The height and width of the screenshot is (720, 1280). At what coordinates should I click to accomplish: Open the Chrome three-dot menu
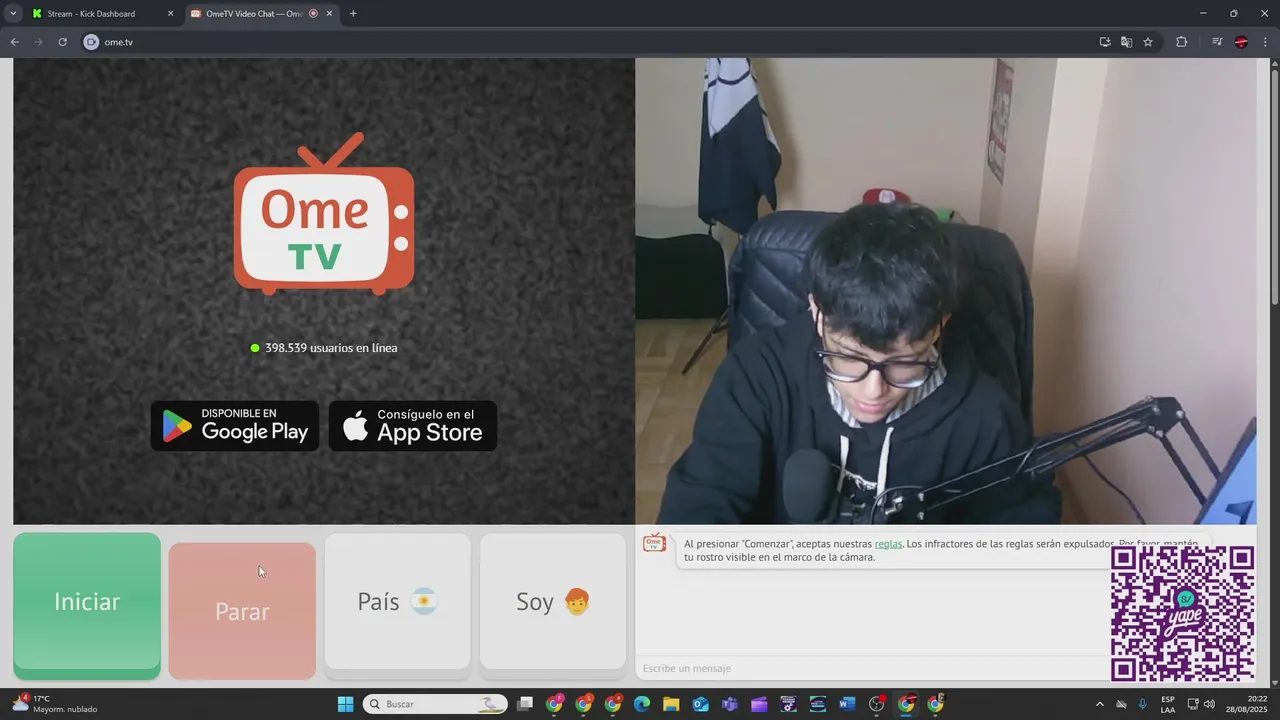(1265, 42)
